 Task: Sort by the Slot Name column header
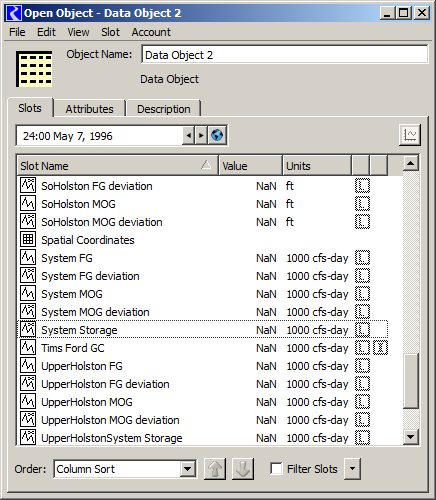point(117,165)
